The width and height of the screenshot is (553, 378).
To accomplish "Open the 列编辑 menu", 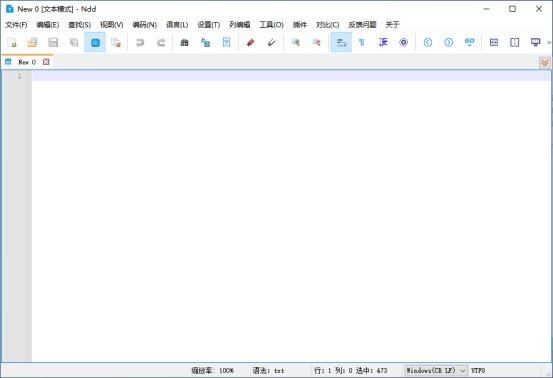I will click(239, 25).
